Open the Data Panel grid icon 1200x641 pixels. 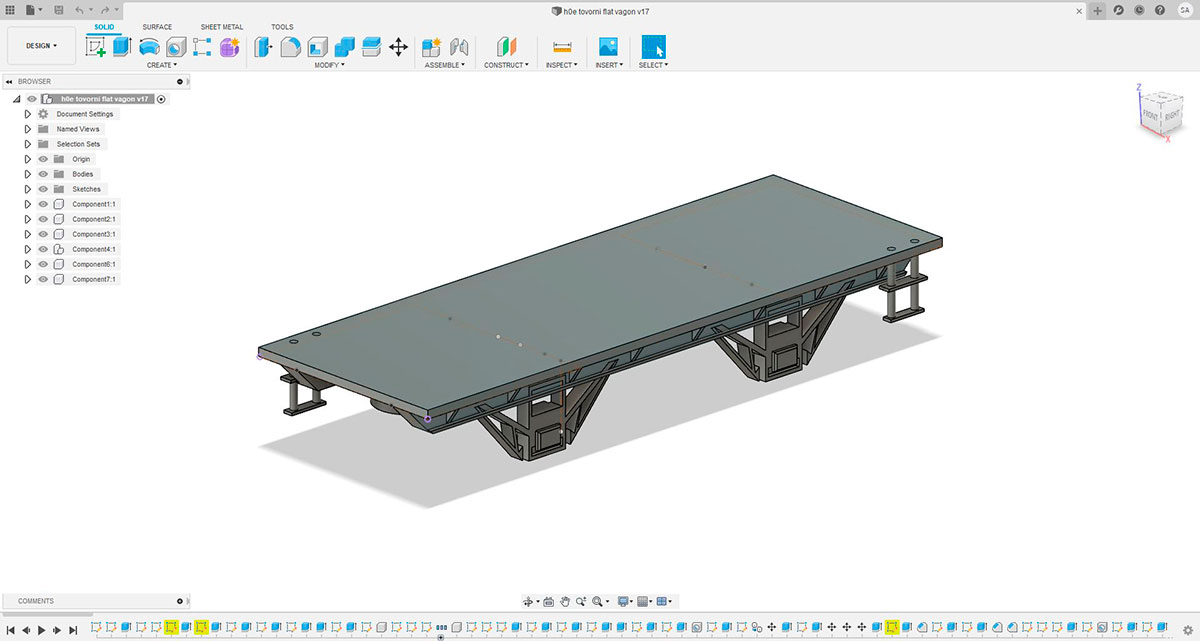pyautogui.click(x=10, y=10)
